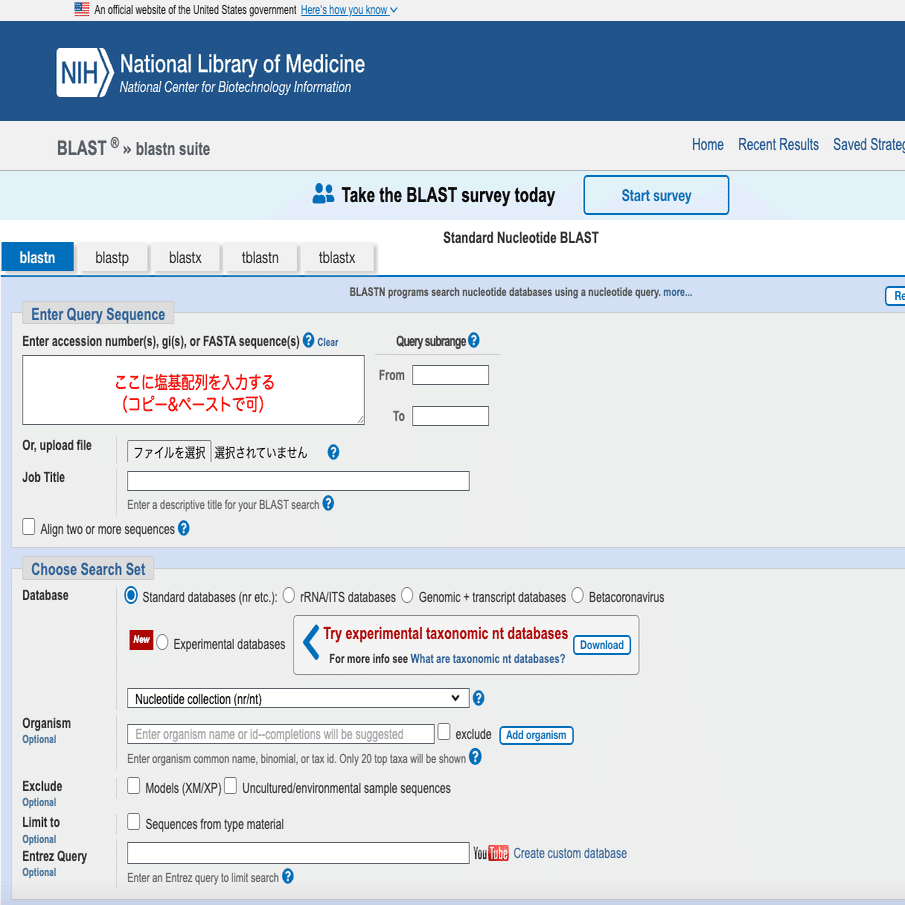Click Start survey button
This screenshot has height=905, width=905.
pos(656,195)
